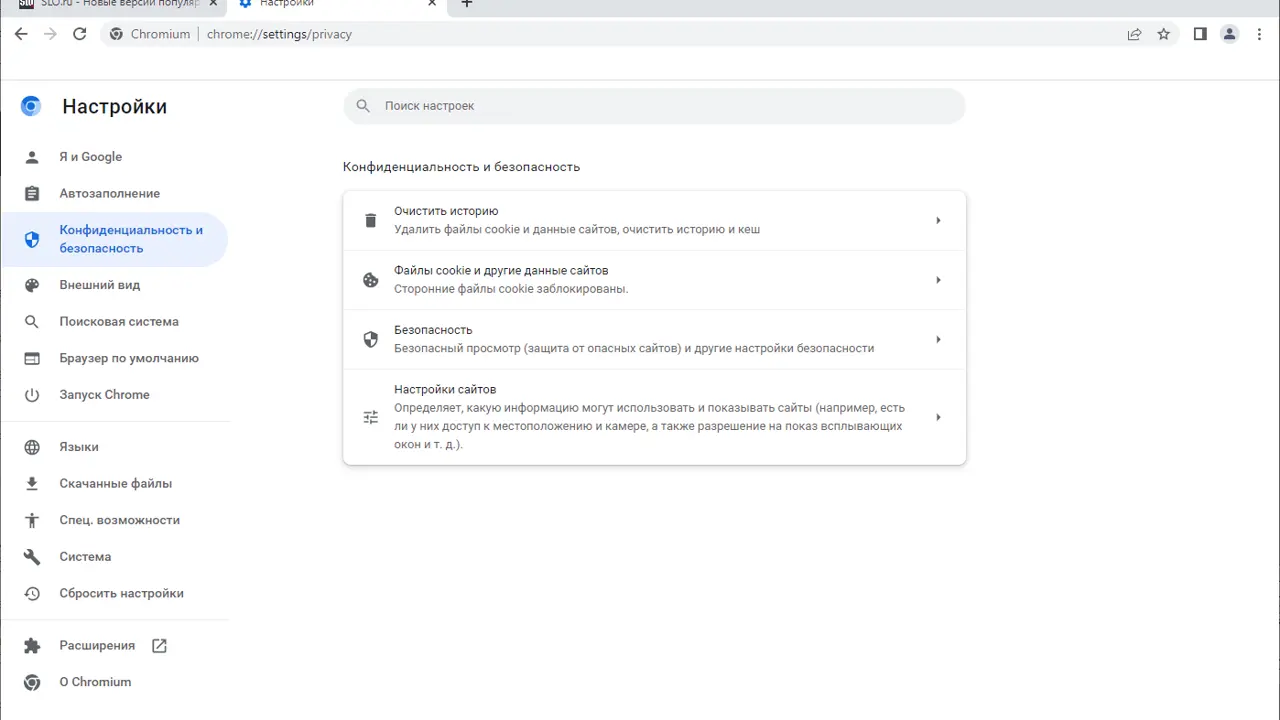The image size is (1280, 720).
Task: Select Внешний вид in the sidebar
Action: [x=100, y=285]
